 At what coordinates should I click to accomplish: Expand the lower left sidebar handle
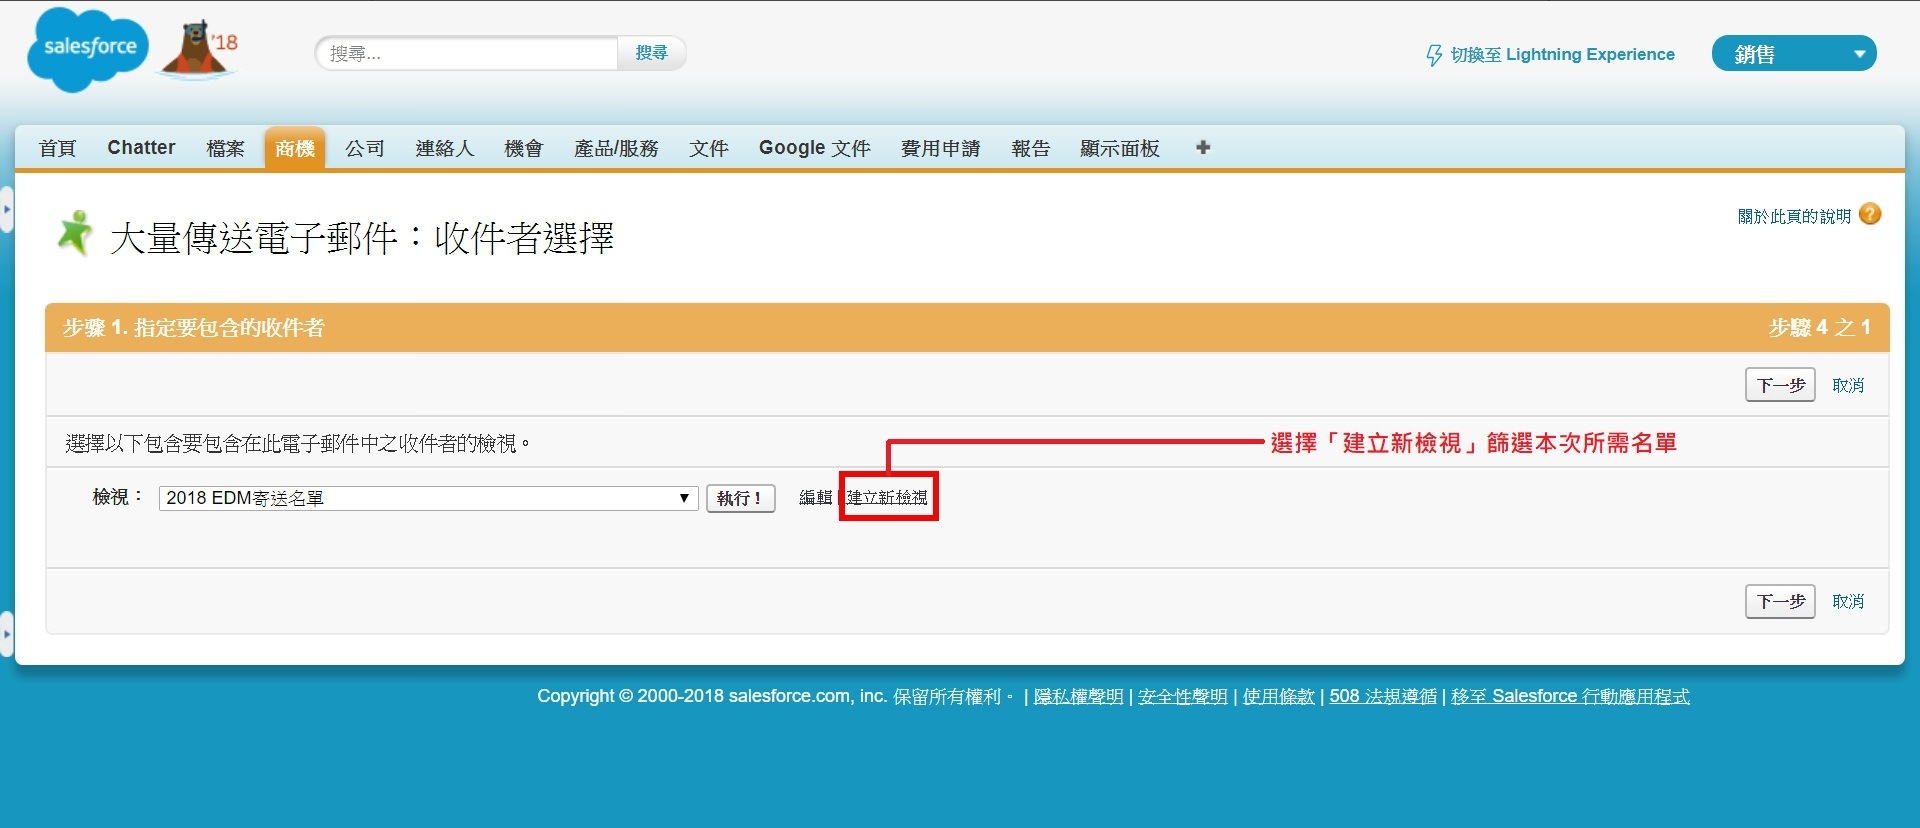tap(6, 634)
